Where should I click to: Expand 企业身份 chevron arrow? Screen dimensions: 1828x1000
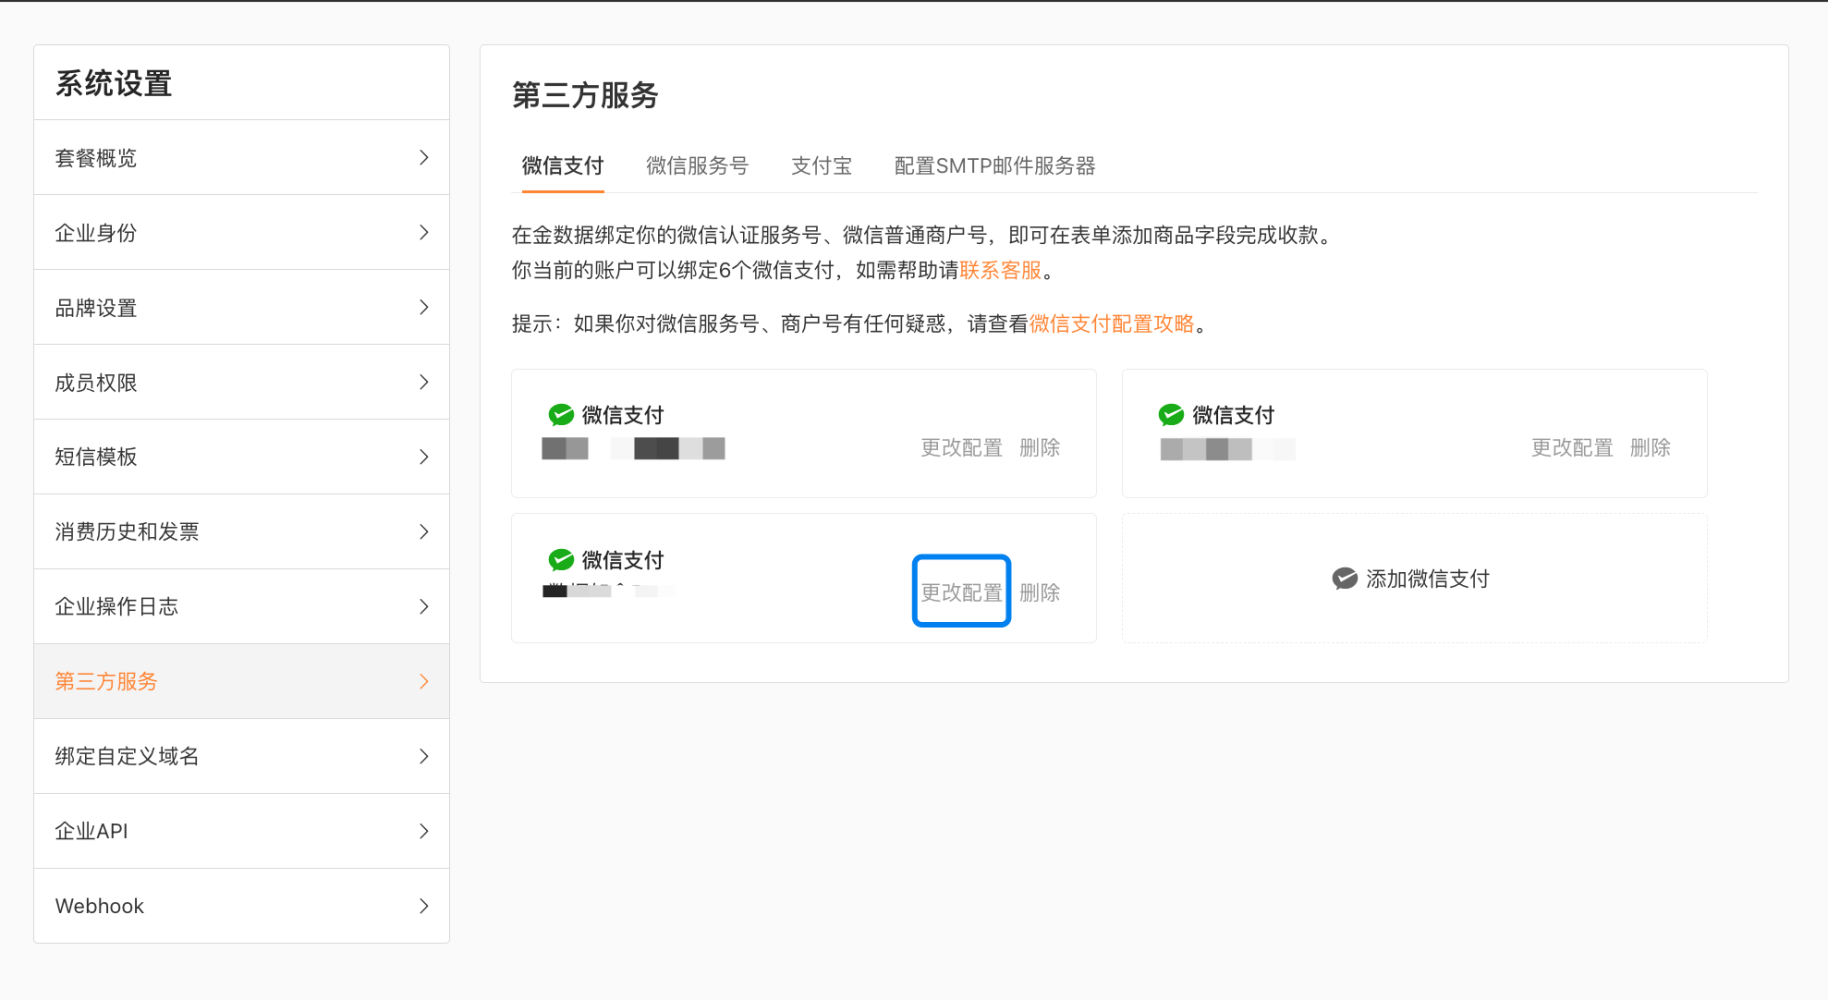pos(424,233)
